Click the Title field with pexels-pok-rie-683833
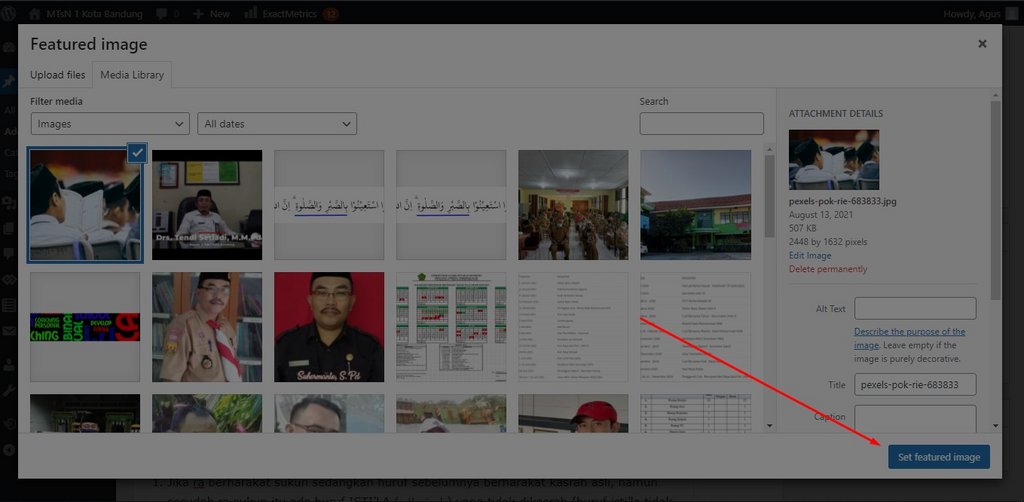 [915, 384]
